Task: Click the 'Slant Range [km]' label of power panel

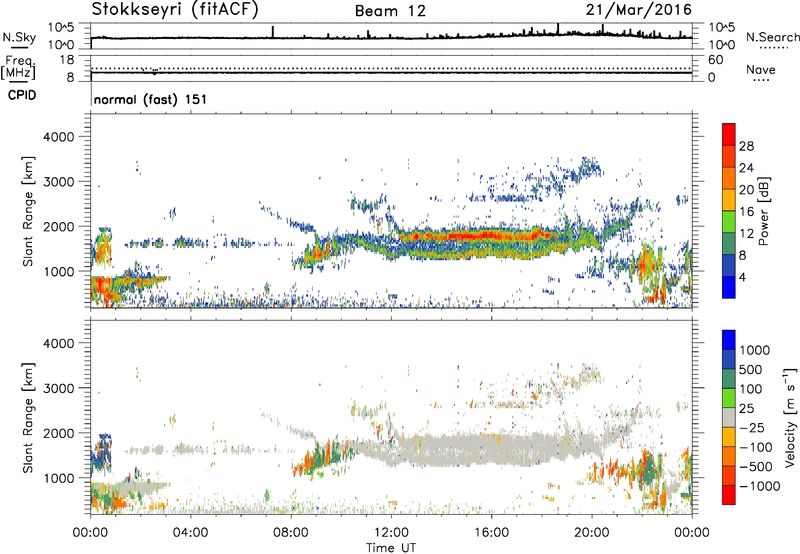Action: [28, 211]
